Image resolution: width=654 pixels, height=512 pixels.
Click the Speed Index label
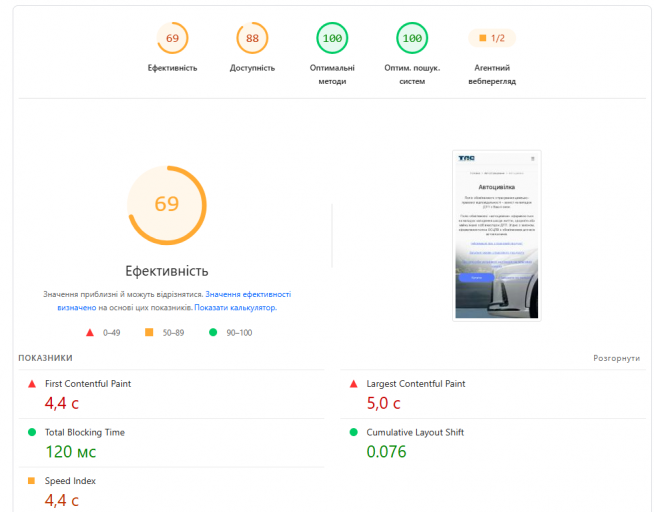70,481
